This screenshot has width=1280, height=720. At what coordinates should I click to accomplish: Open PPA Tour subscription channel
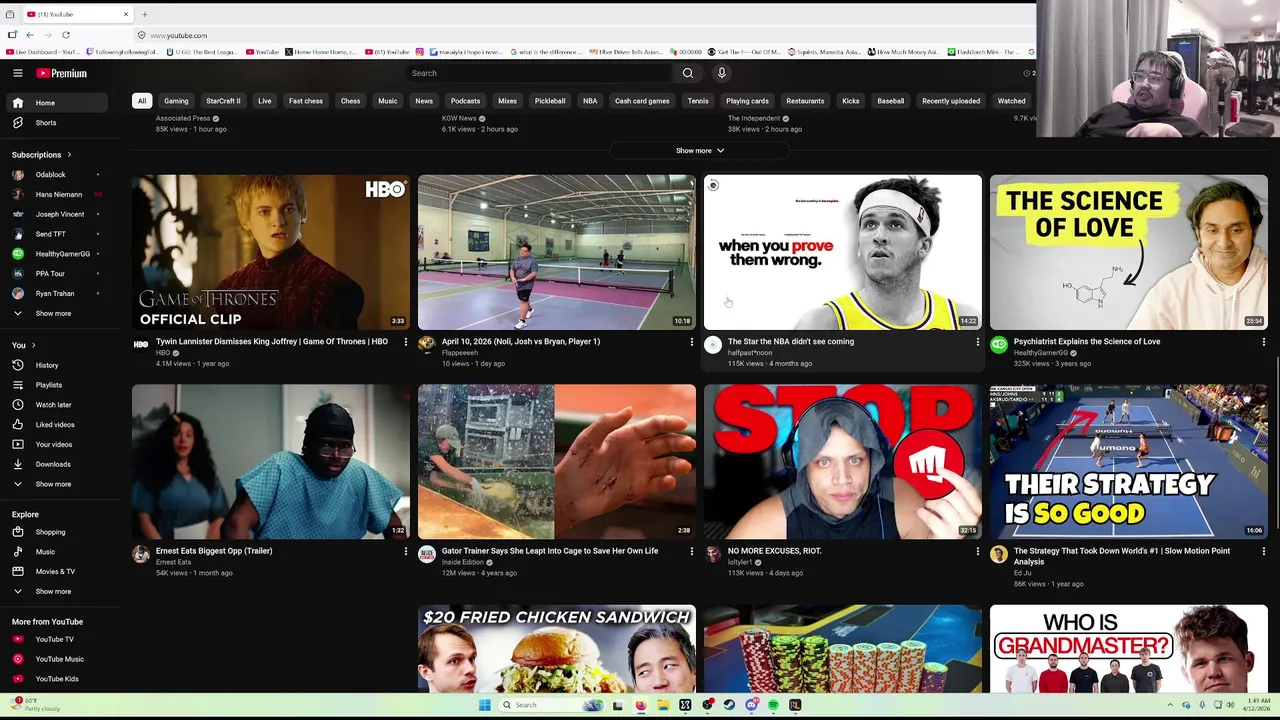coord(56,274)
